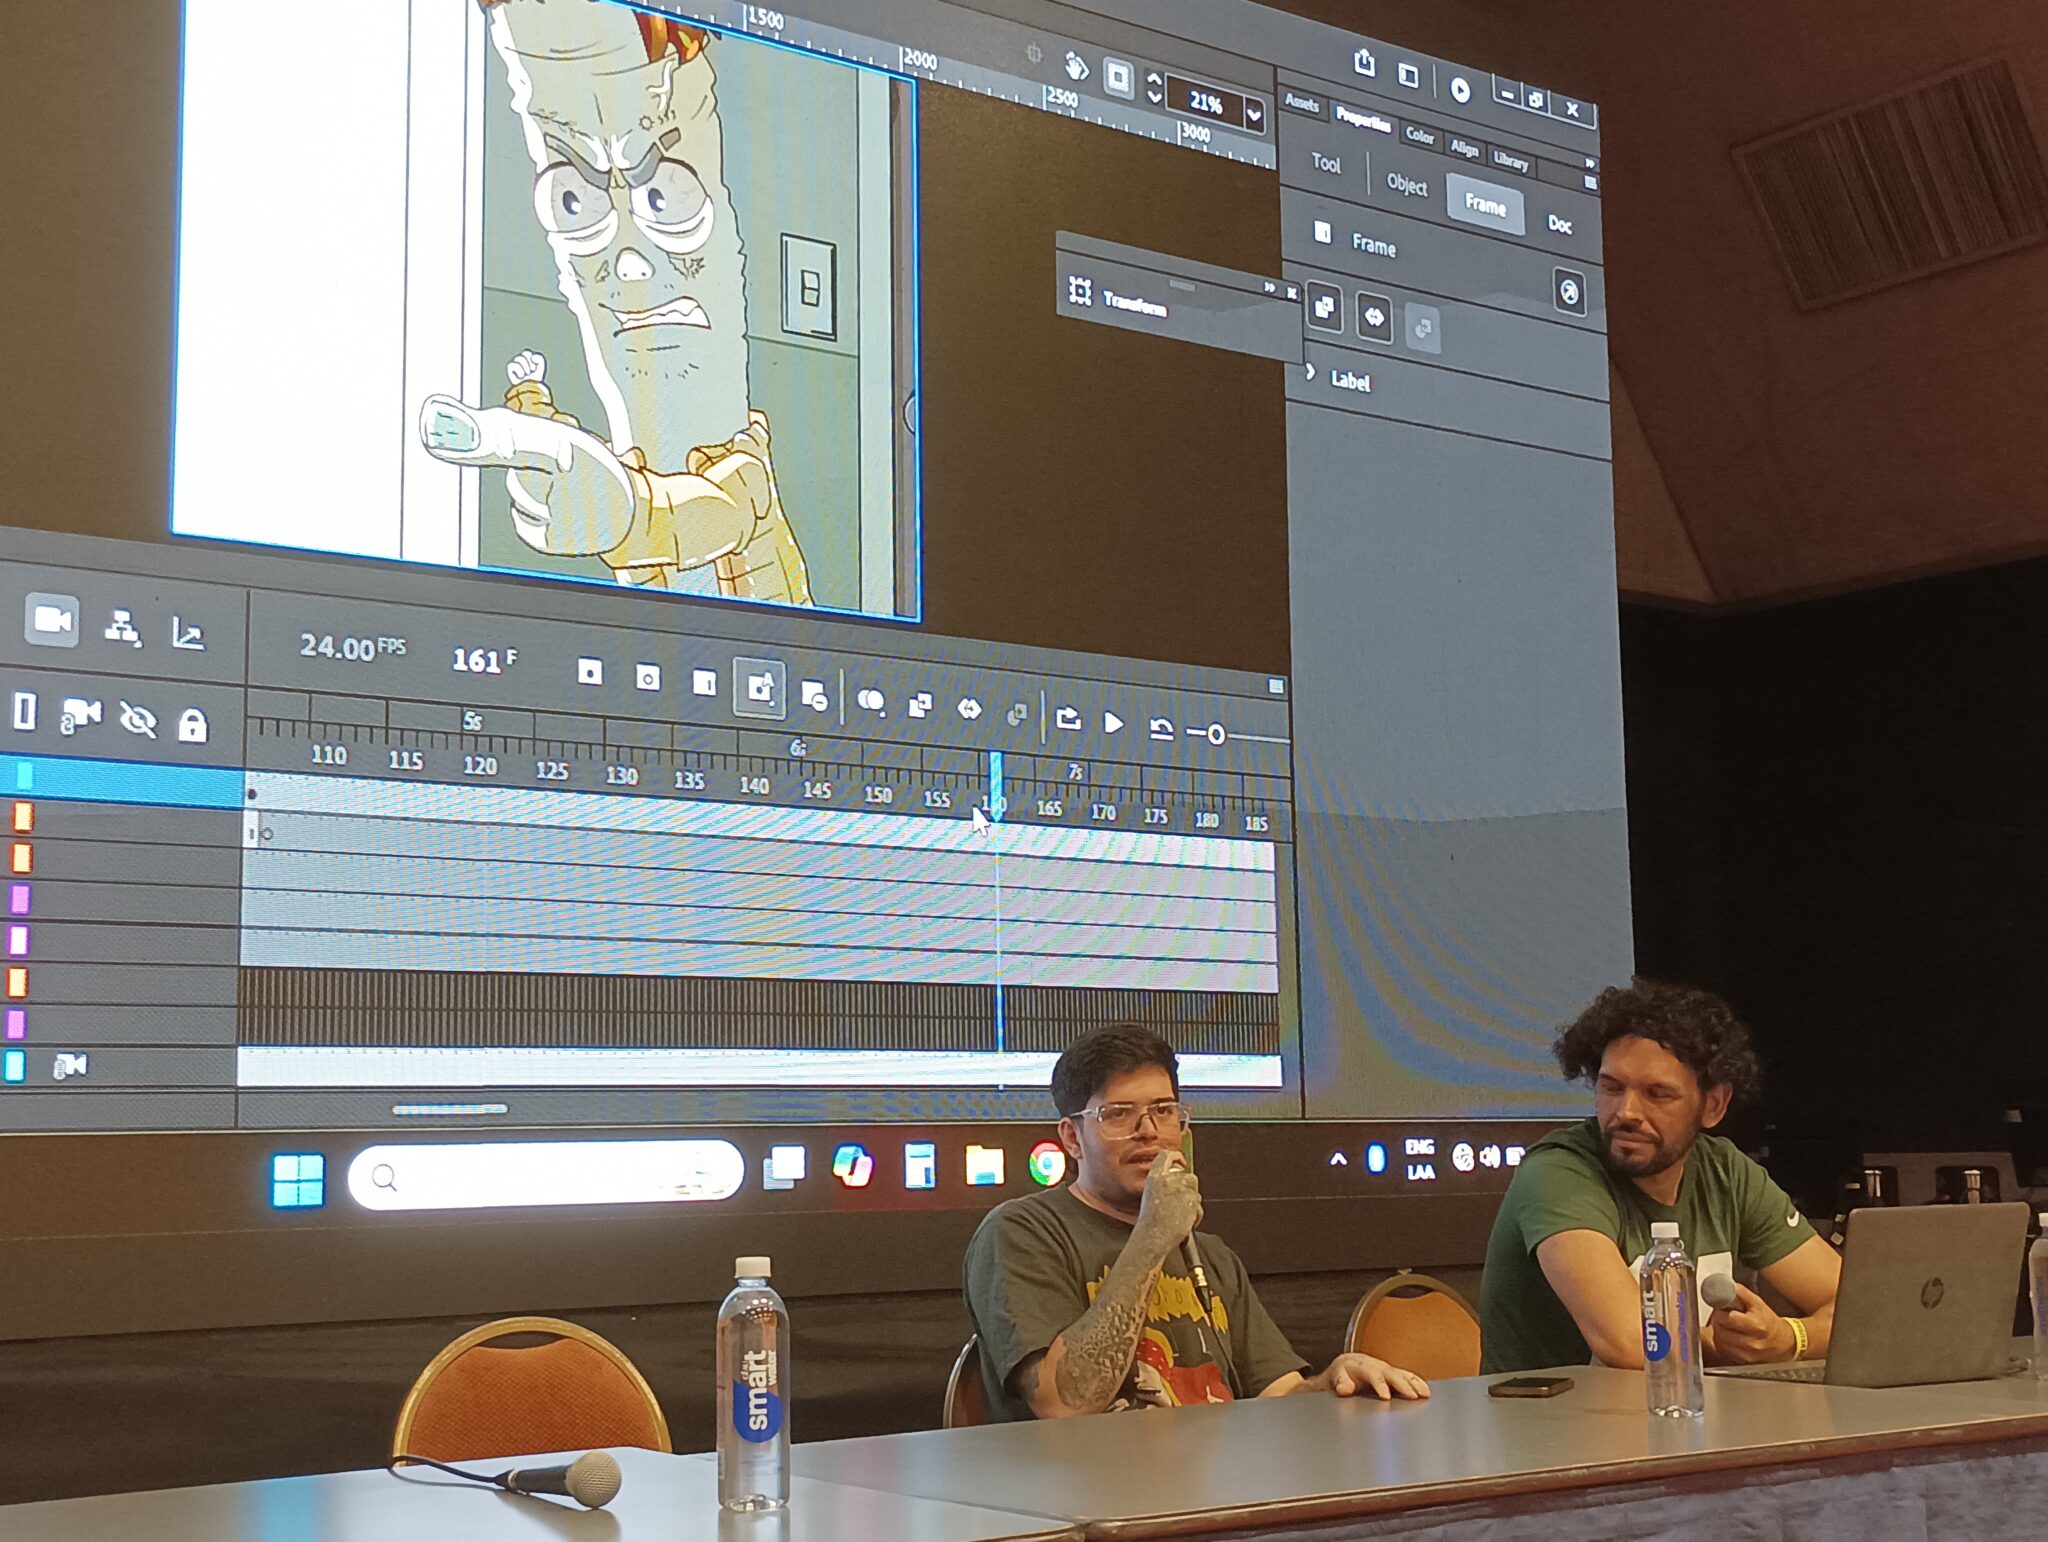Click the Doc properties button

click(x=1559, y=224)
